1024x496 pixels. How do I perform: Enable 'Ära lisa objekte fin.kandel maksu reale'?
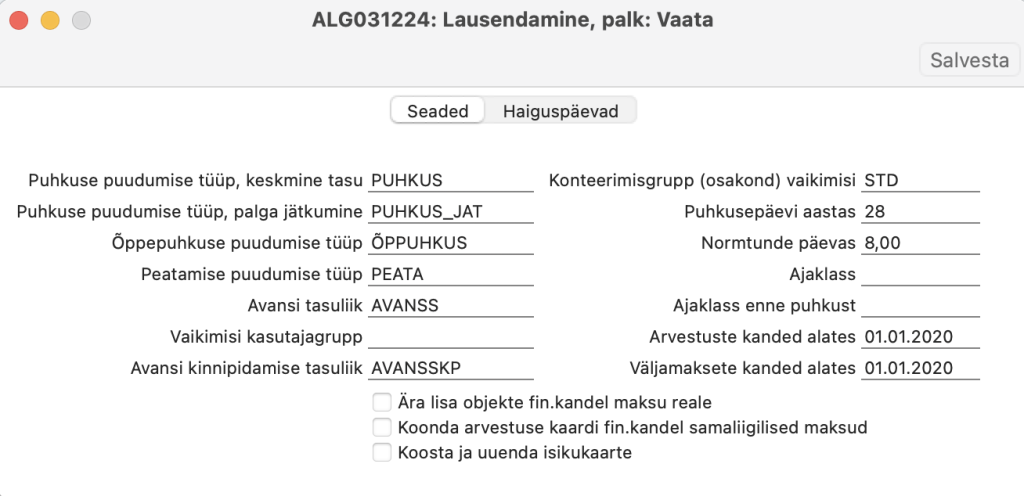pos(381,403)
